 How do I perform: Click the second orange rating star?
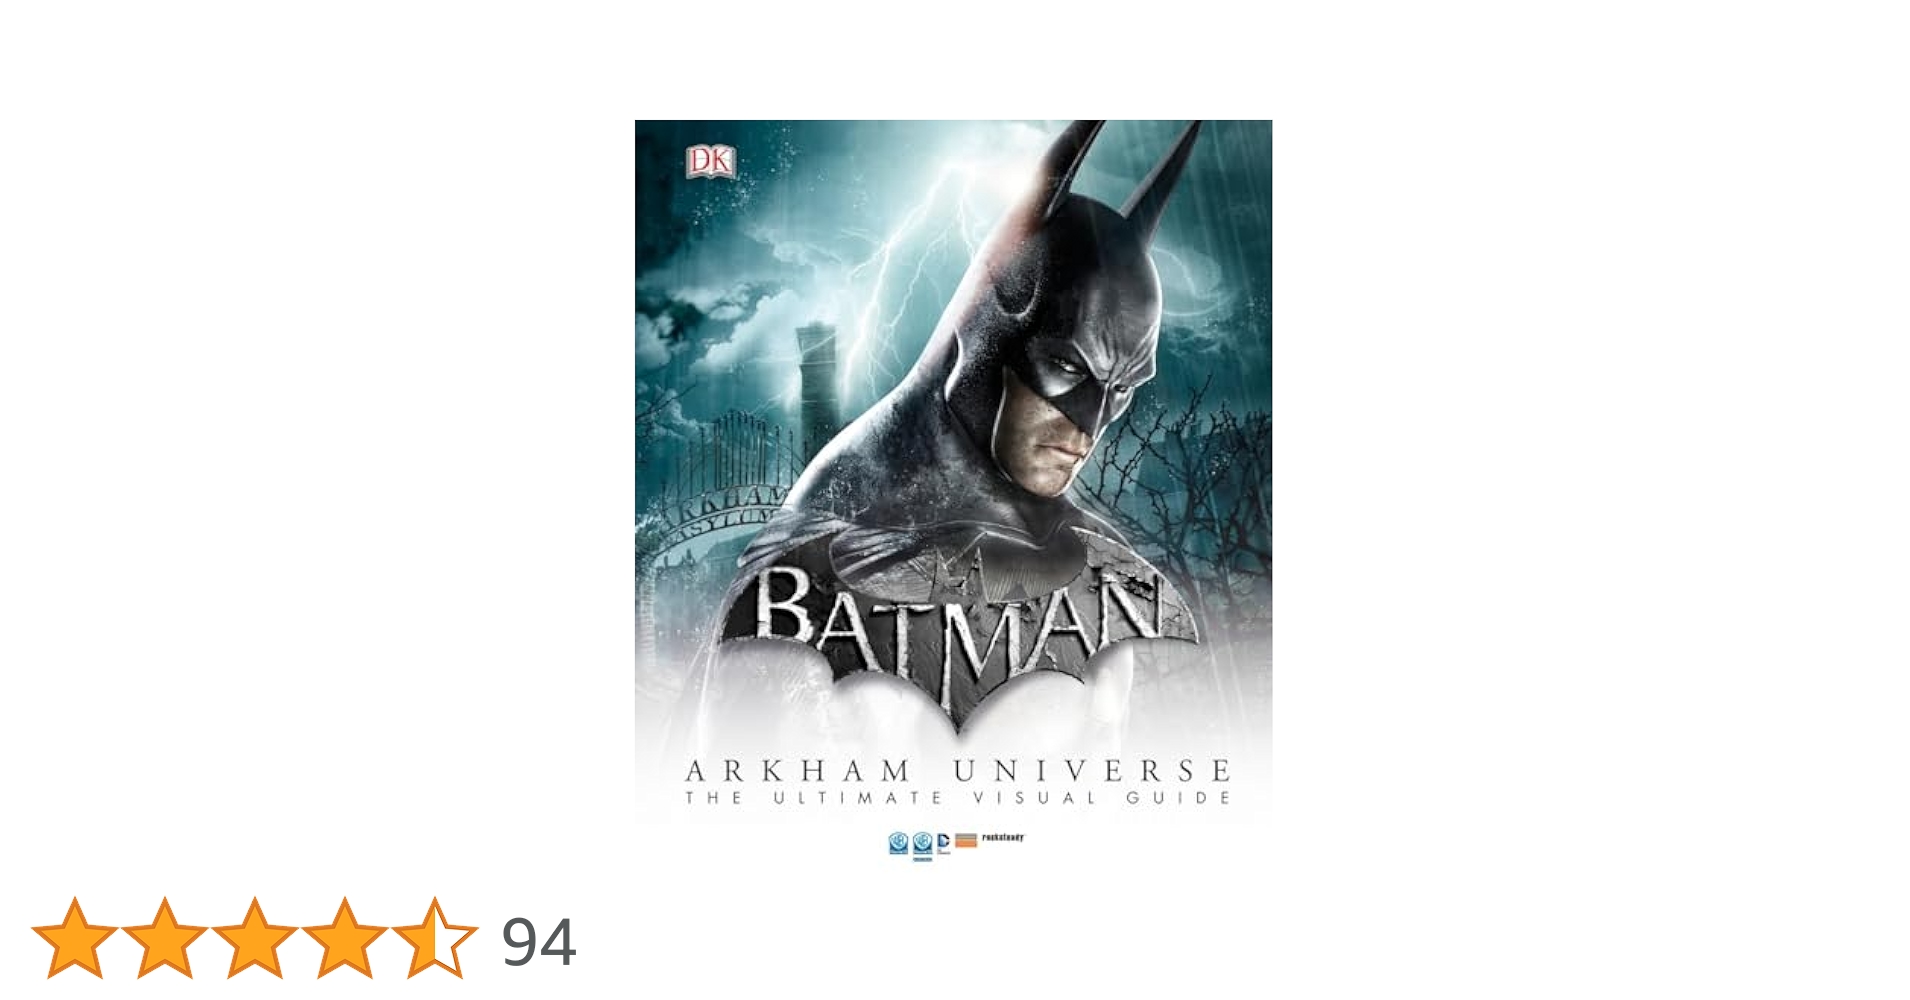tap(165, 938)
